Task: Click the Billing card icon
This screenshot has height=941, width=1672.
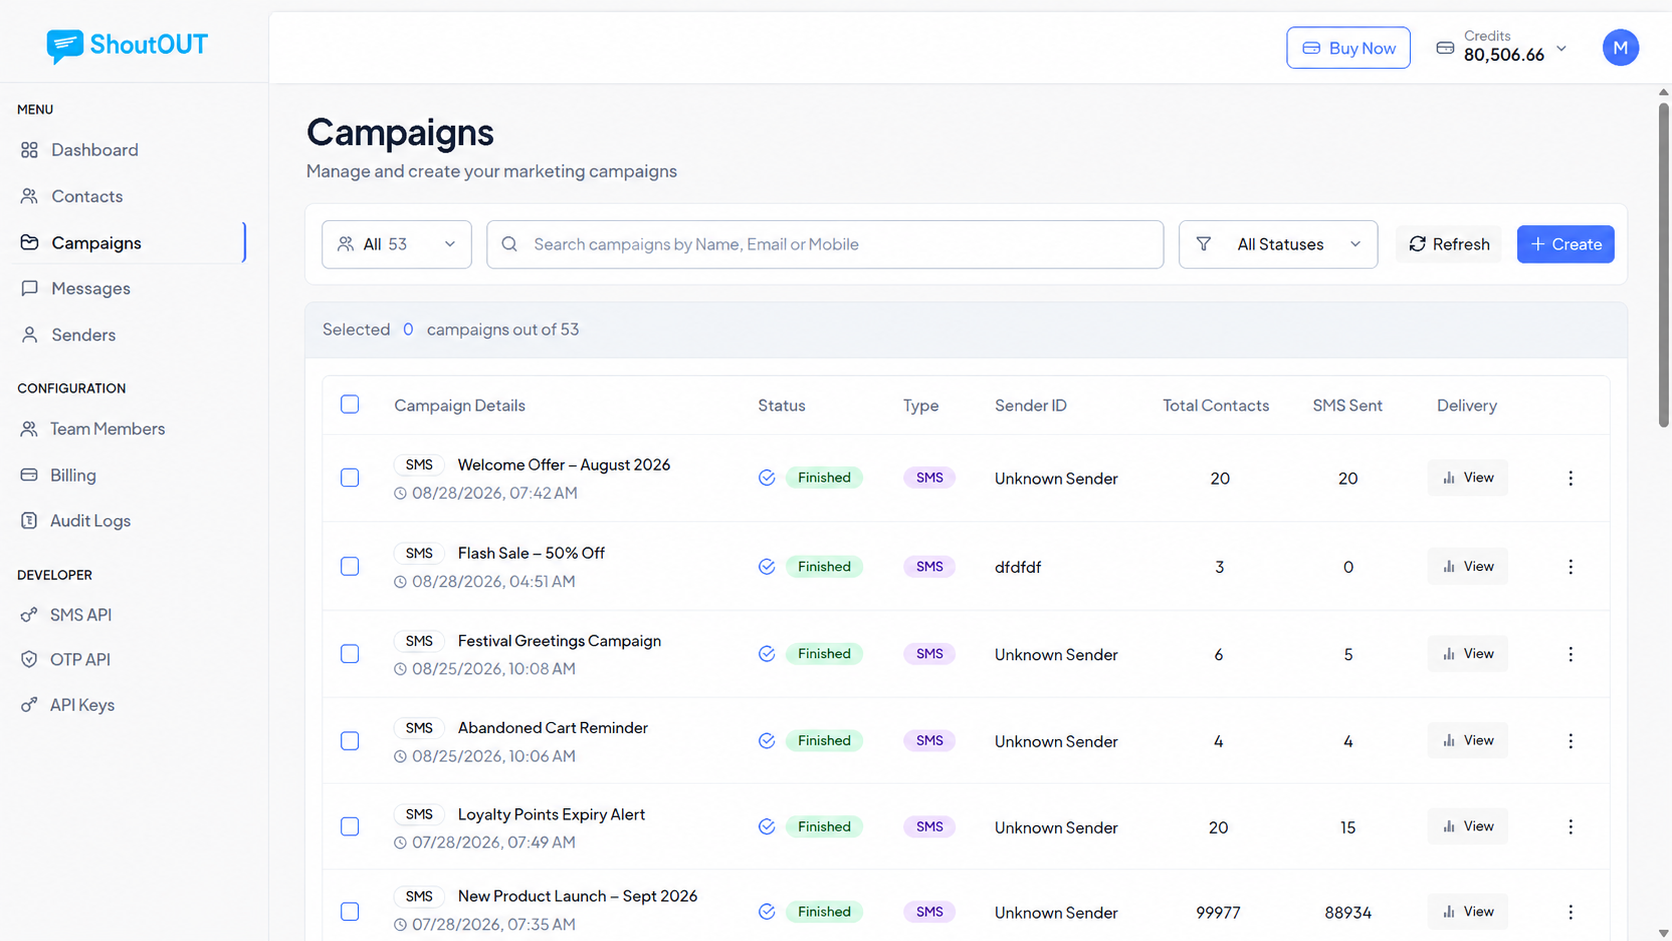Action: 29,475
